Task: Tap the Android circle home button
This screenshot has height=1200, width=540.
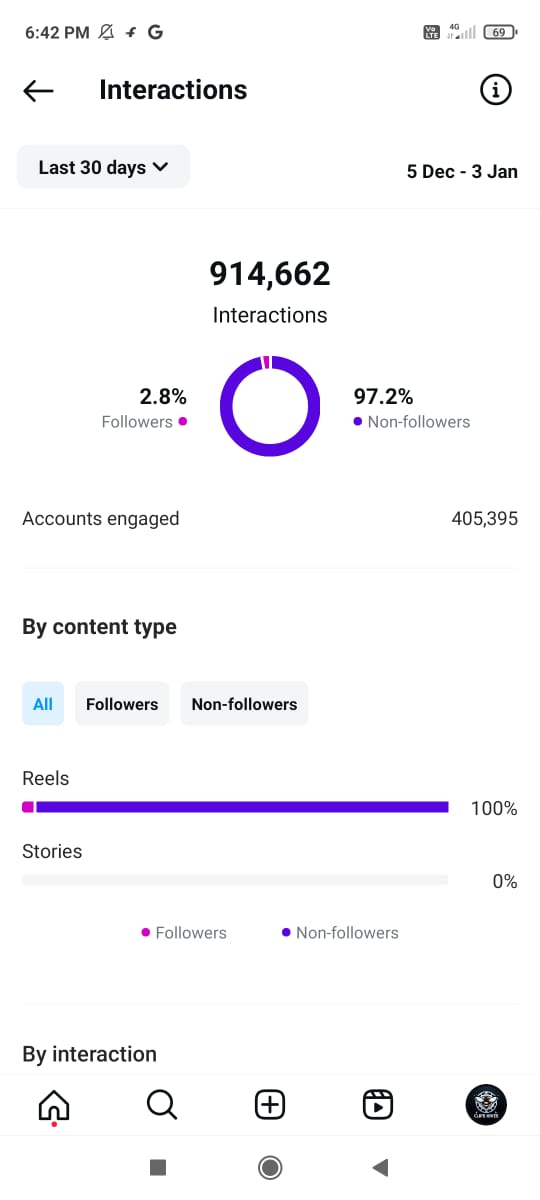Action: [269, 1167]
